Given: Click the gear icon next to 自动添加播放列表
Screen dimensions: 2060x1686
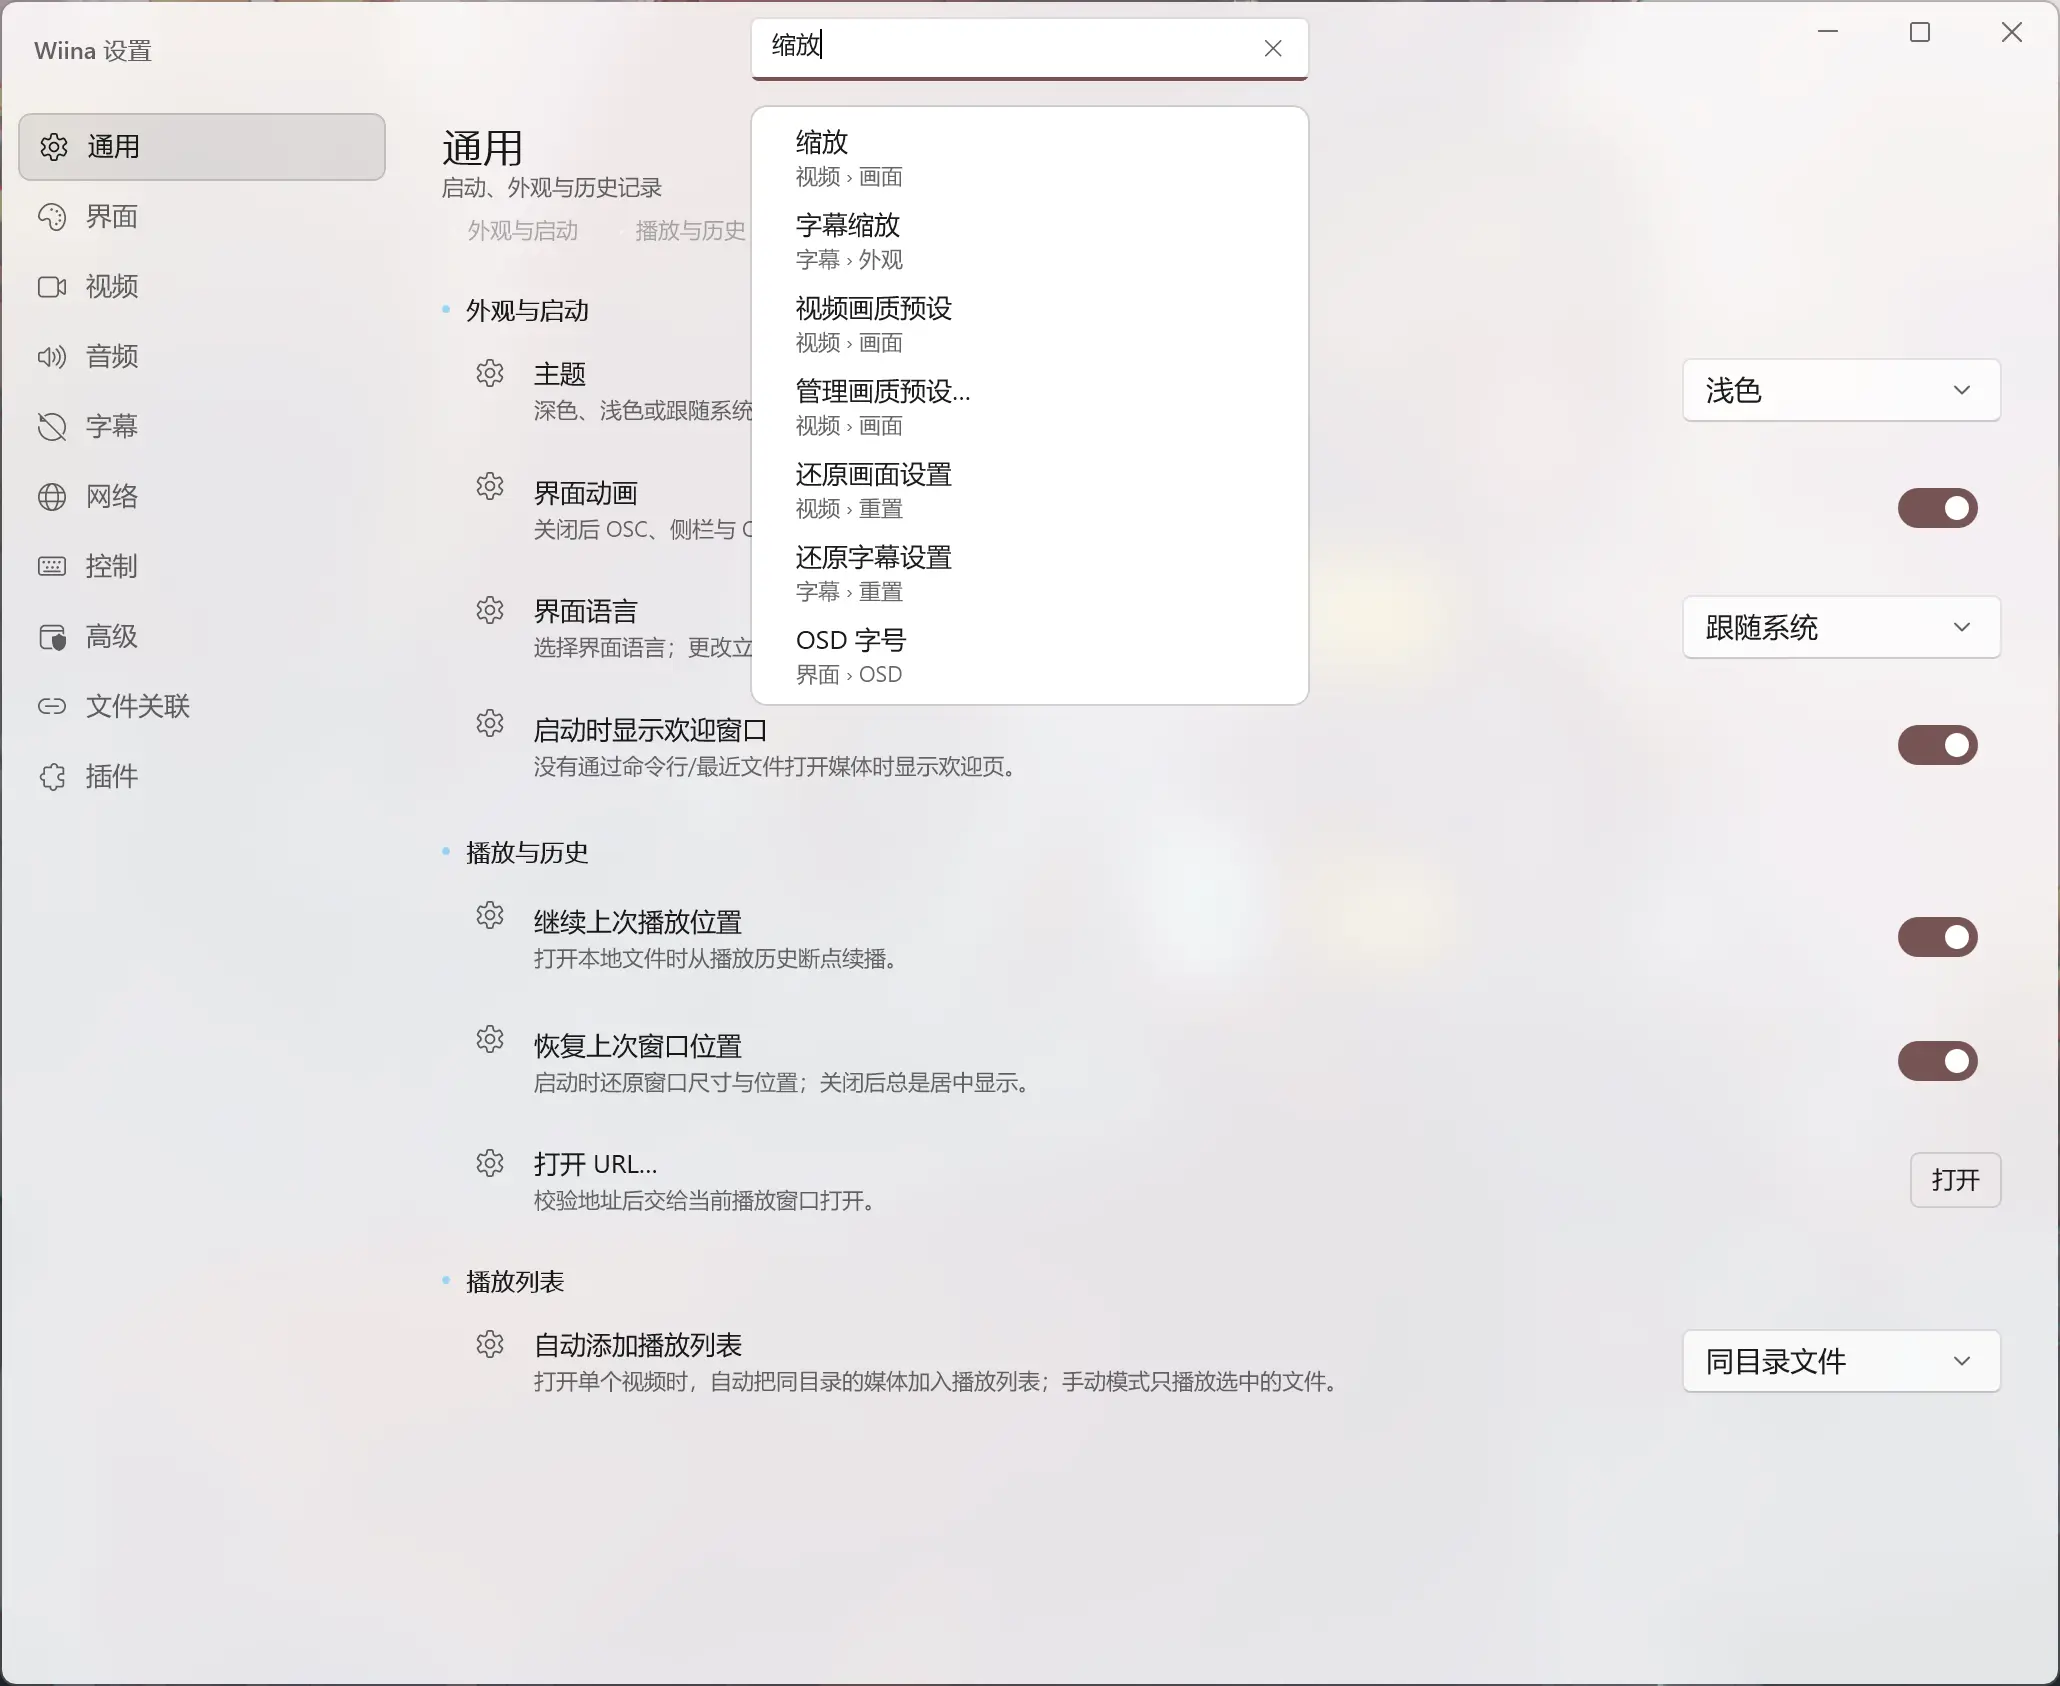Looking at the screenshot, I should [x=490, y=1344].
